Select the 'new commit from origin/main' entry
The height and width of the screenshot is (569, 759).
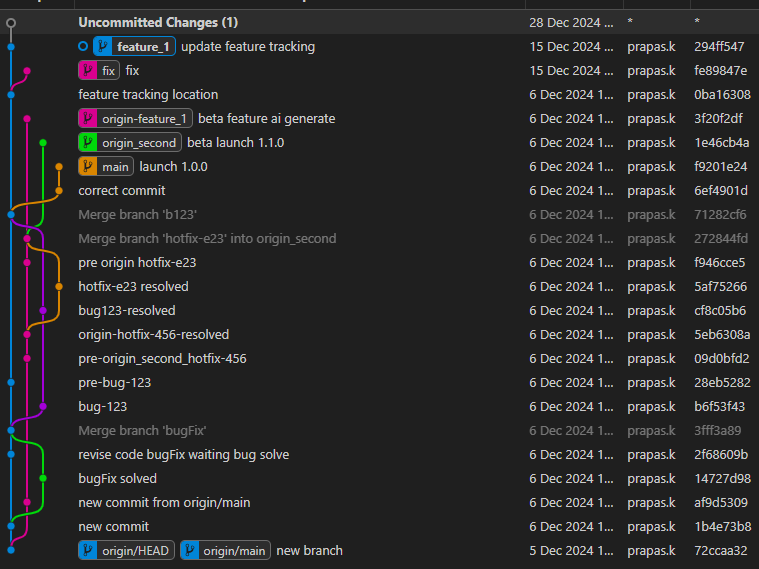tap(164, 503)
